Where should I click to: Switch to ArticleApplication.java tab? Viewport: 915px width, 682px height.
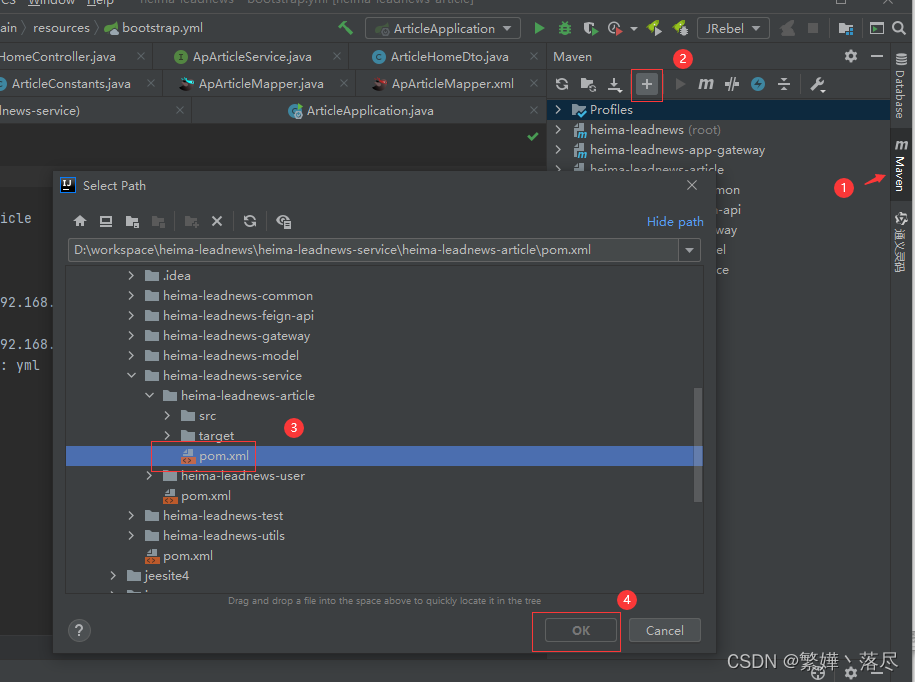[369, 111]
